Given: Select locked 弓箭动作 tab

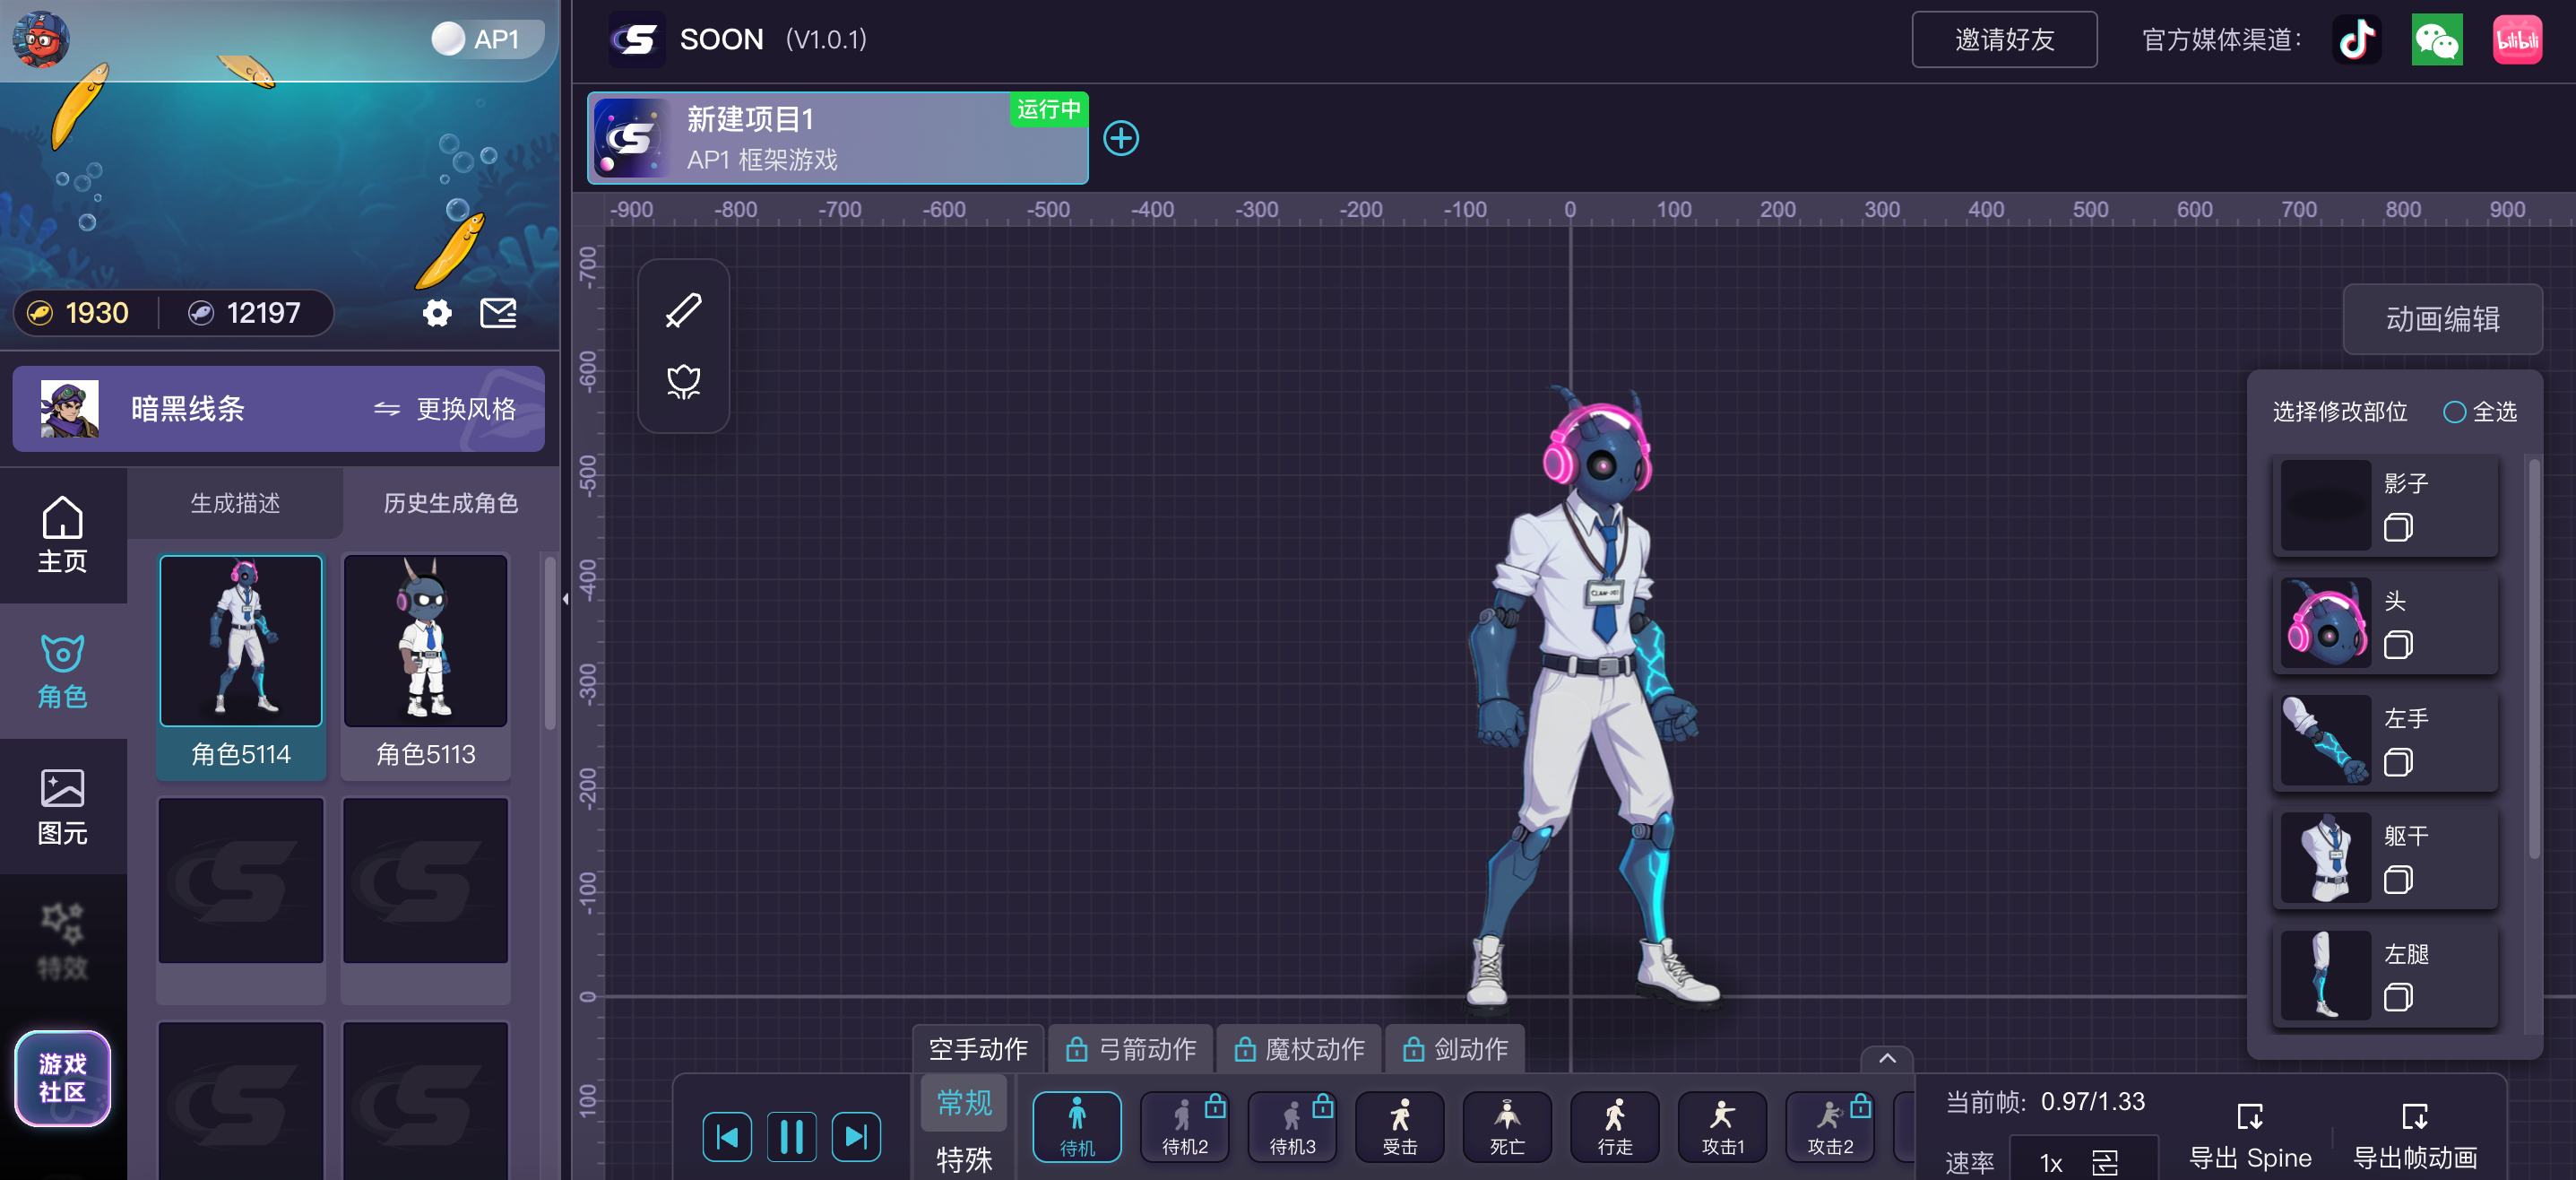Looking at the screenshot, I should pyautogui.click(x=1132, y=1049).
